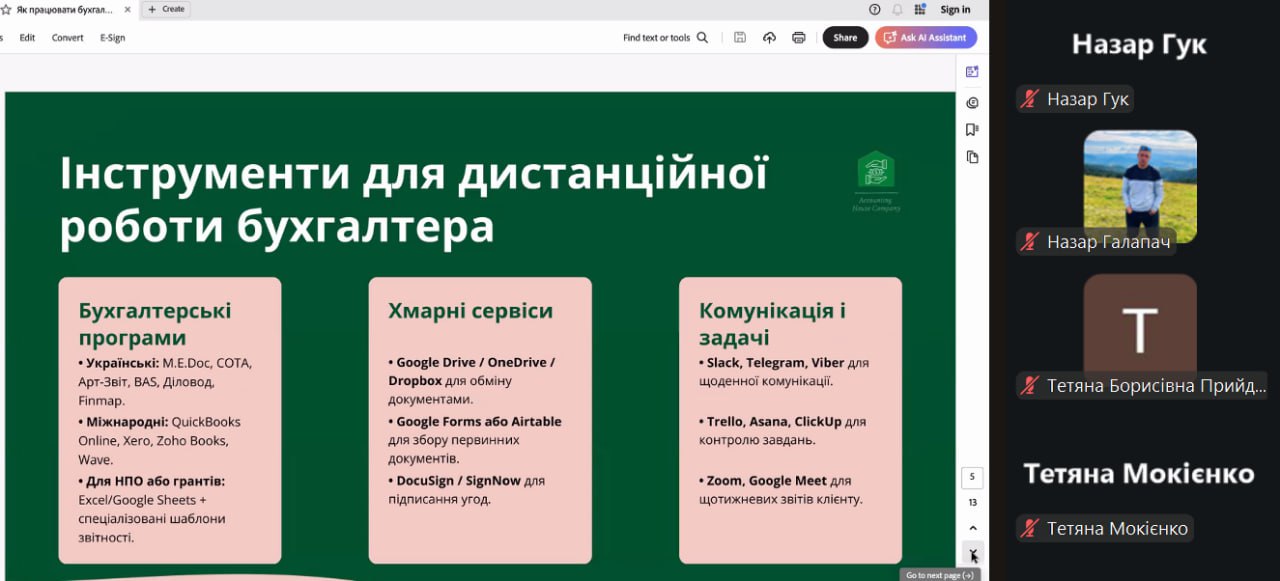Click the muted microphone icon beside Назар Гук

click(x=1029, y=99)
